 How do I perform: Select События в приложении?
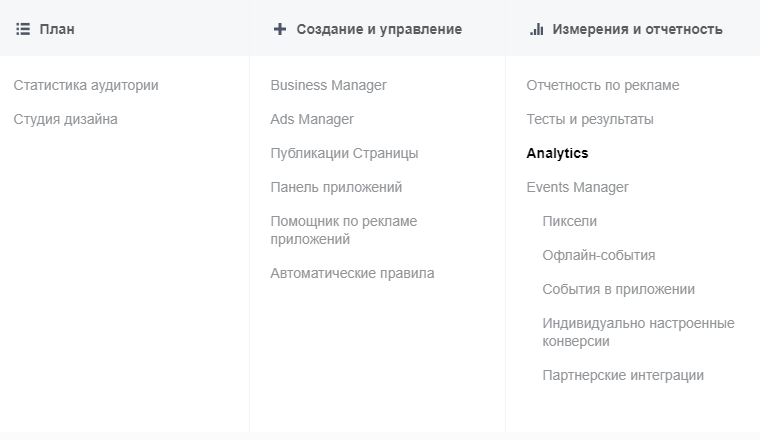tap(618, 289)
